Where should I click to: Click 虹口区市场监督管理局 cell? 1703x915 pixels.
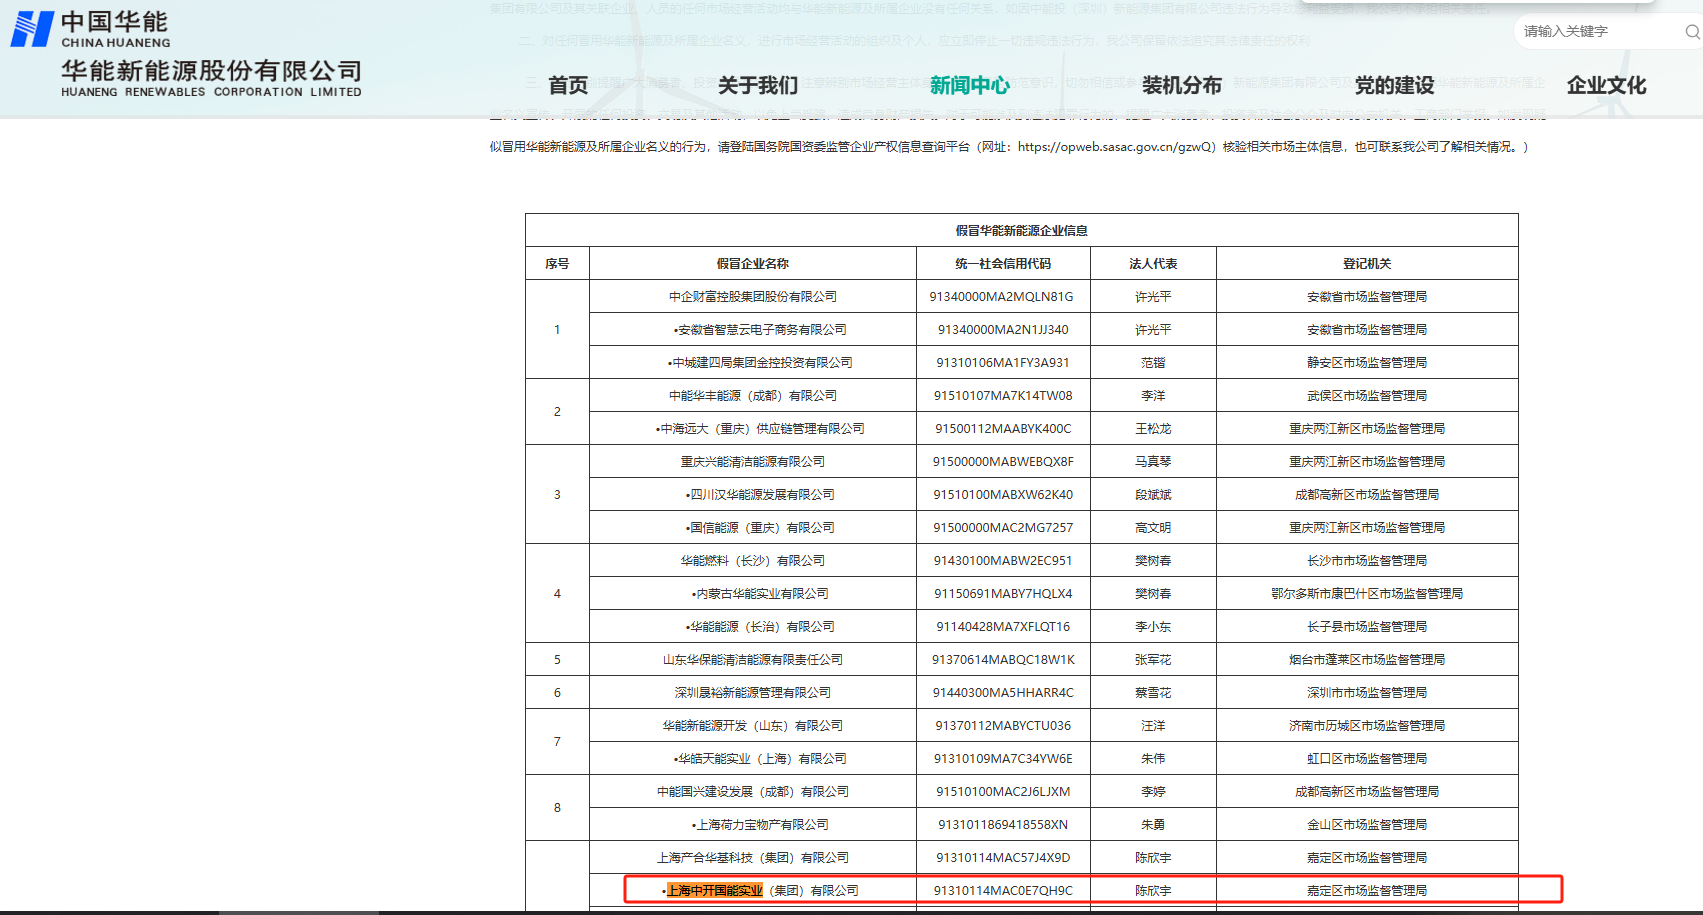(x=1367, y=759)
